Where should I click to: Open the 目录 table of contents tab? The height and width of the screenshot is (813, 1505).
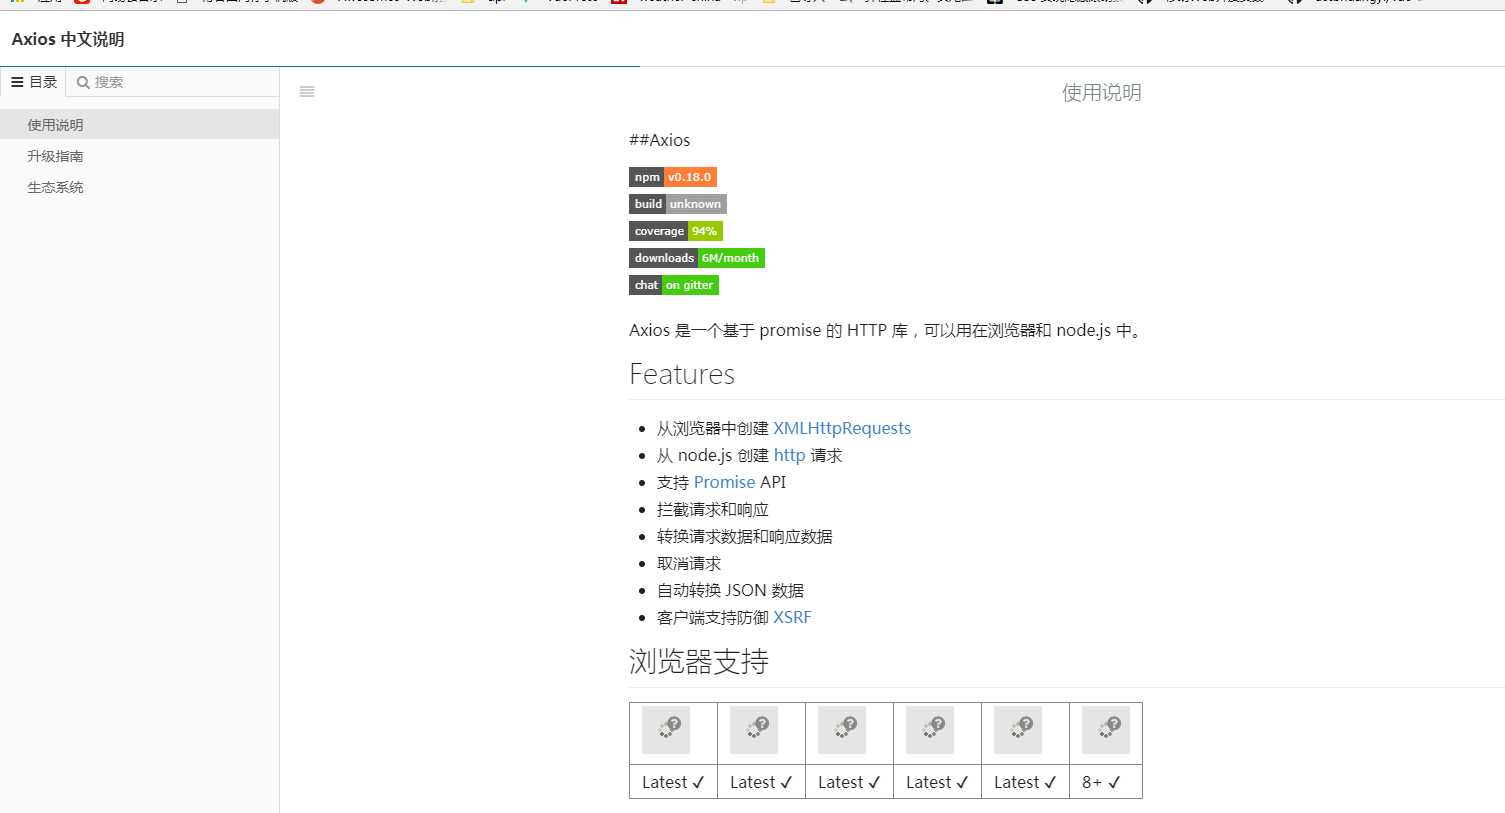[34, 82]
